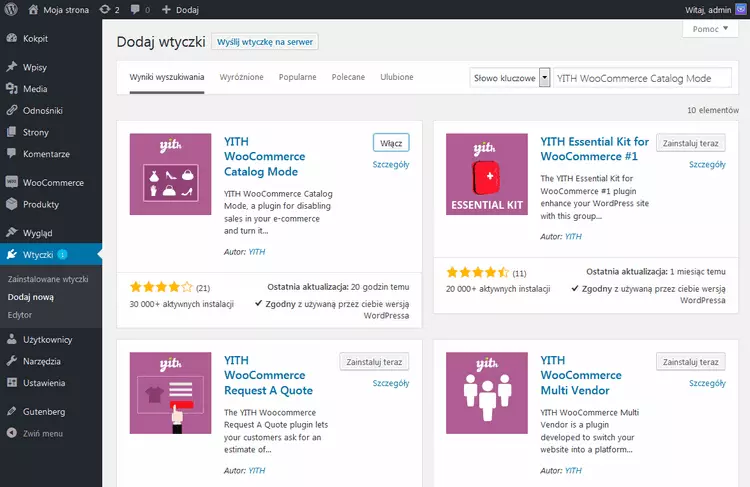Switch to Wyróżnione tab
This screenshot has height=487, width=750.
(x=242, y=77)
